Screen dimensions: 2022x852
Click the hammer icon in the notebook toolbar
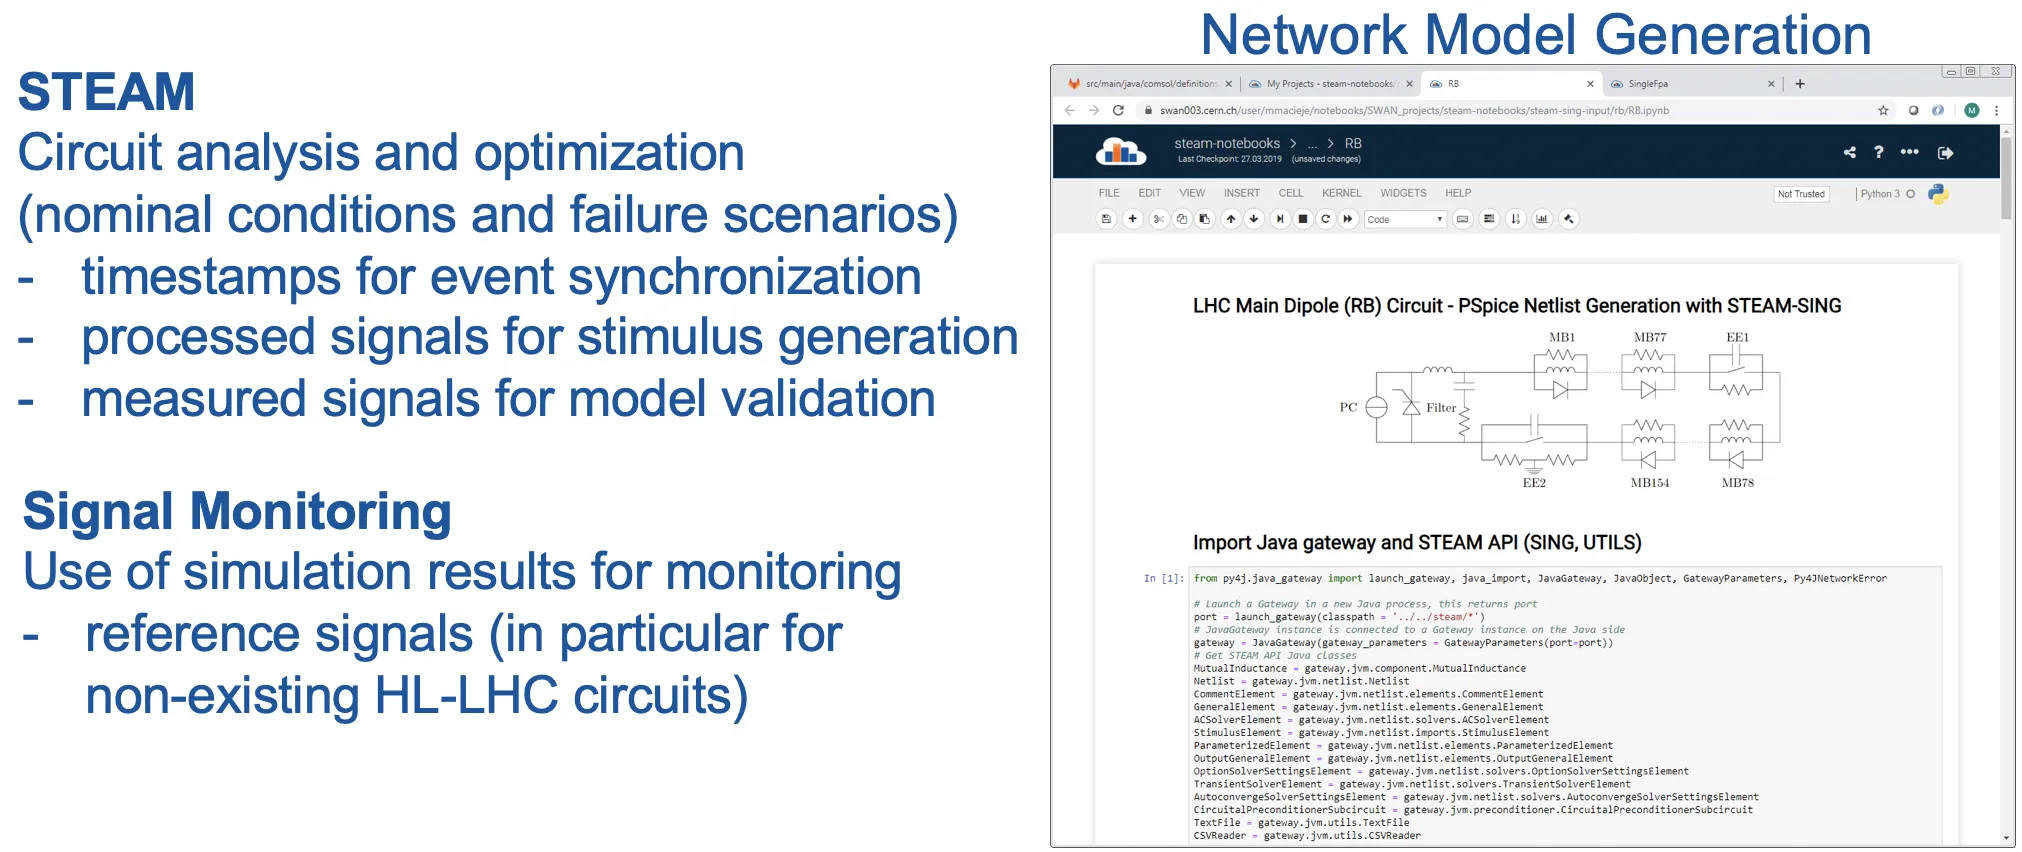click(x=1569, y=219)
